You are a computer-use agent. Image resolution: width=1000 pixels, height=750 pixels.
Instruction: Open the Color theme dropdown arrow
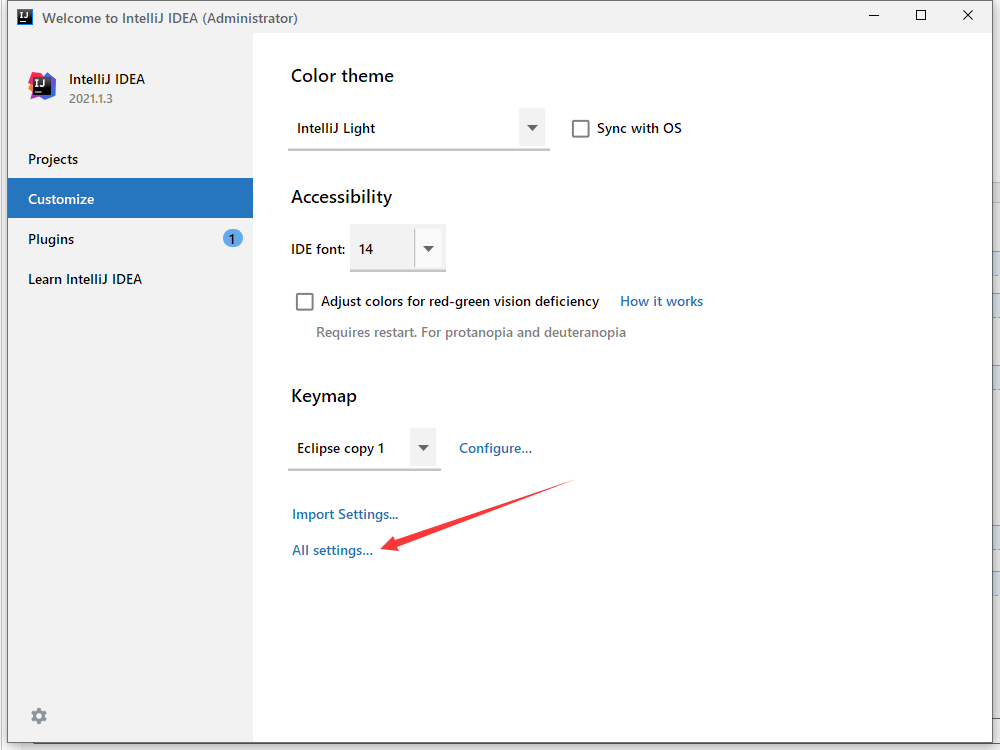pyautogui.click(x=532, y=128)
